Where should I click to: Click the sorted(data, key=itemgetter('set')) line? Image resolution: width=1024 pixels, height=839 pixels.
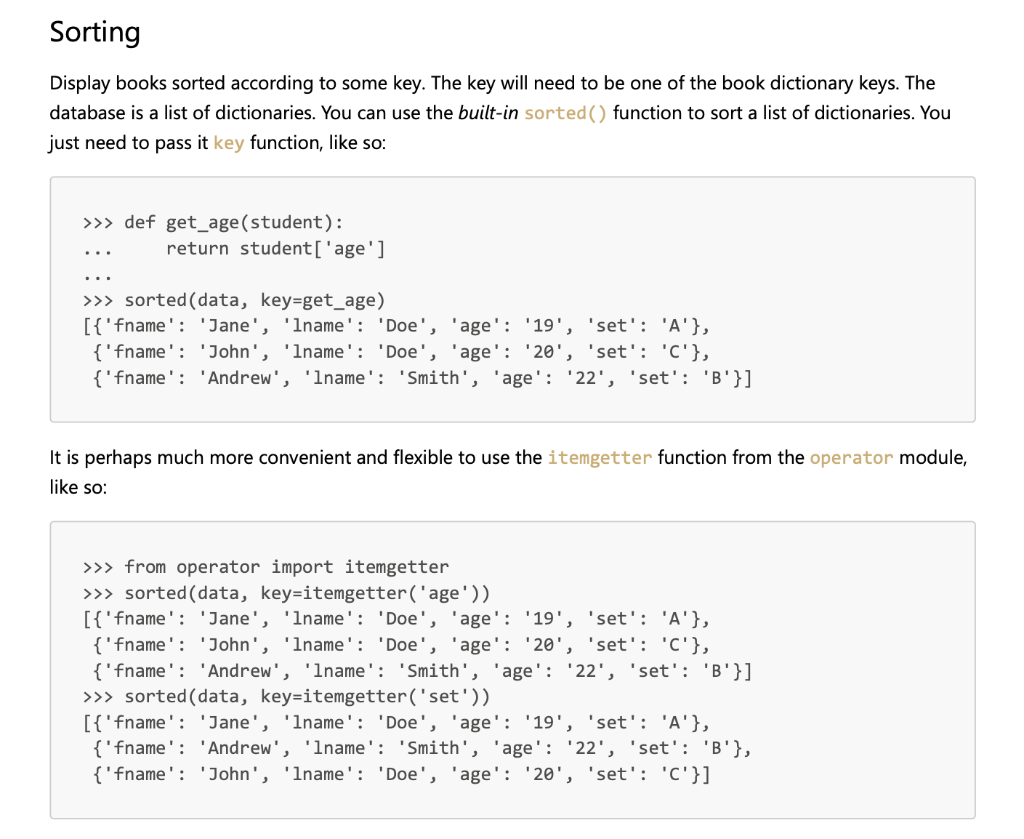[286, 696]
